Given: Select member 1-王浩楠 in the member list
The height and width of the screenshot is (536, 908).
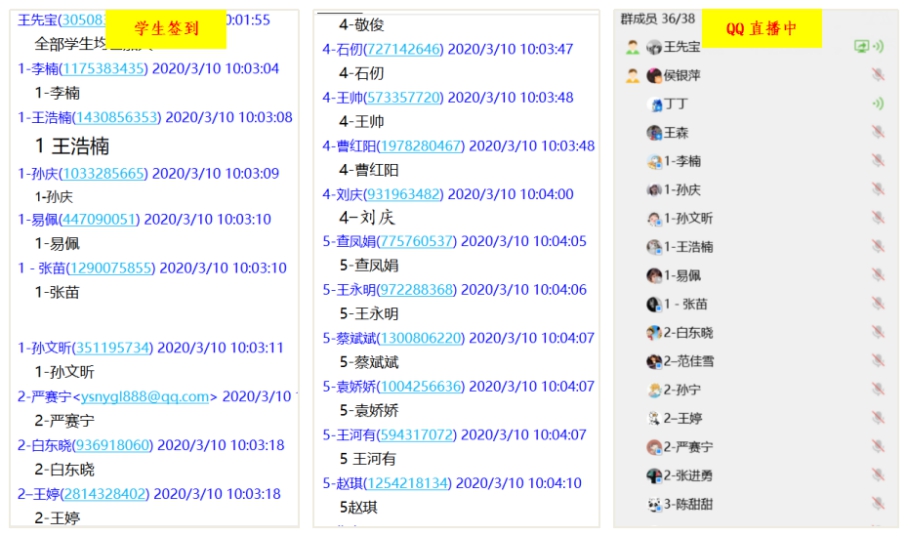Looking at the screenshot, I should (688, 247).
